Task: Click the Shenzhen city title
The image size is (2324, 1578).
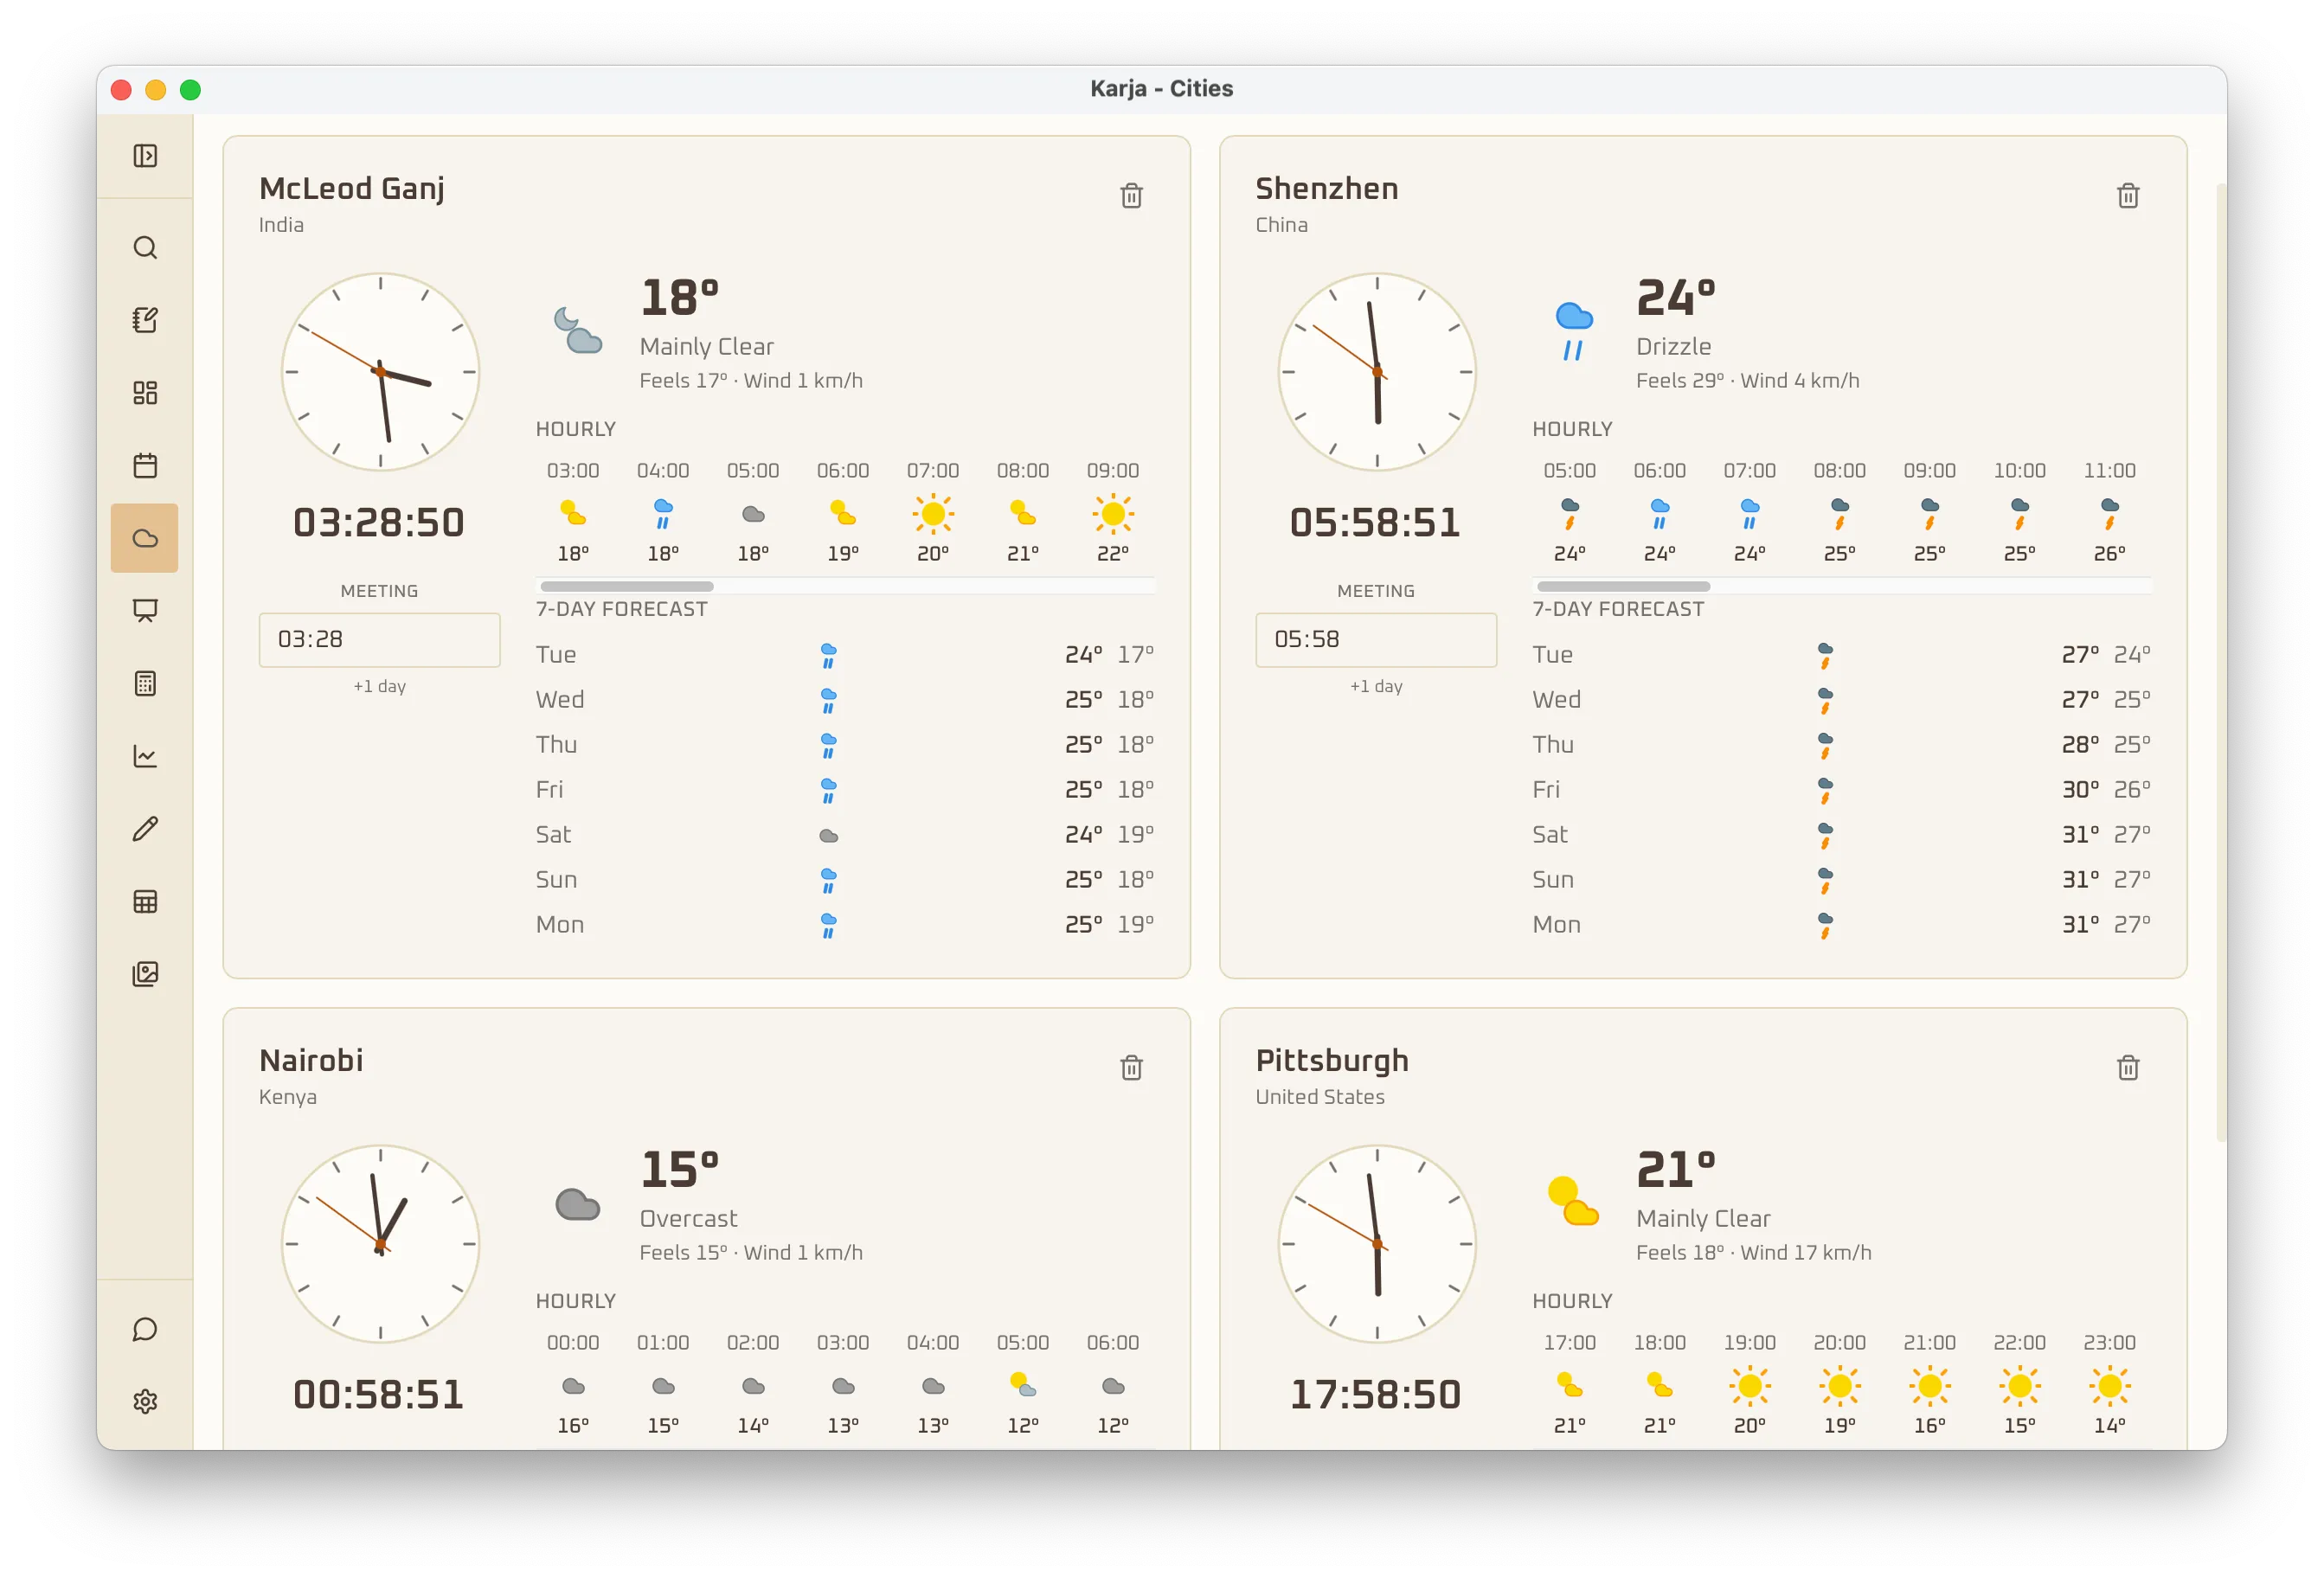Action: click(x=1327, y=189)
